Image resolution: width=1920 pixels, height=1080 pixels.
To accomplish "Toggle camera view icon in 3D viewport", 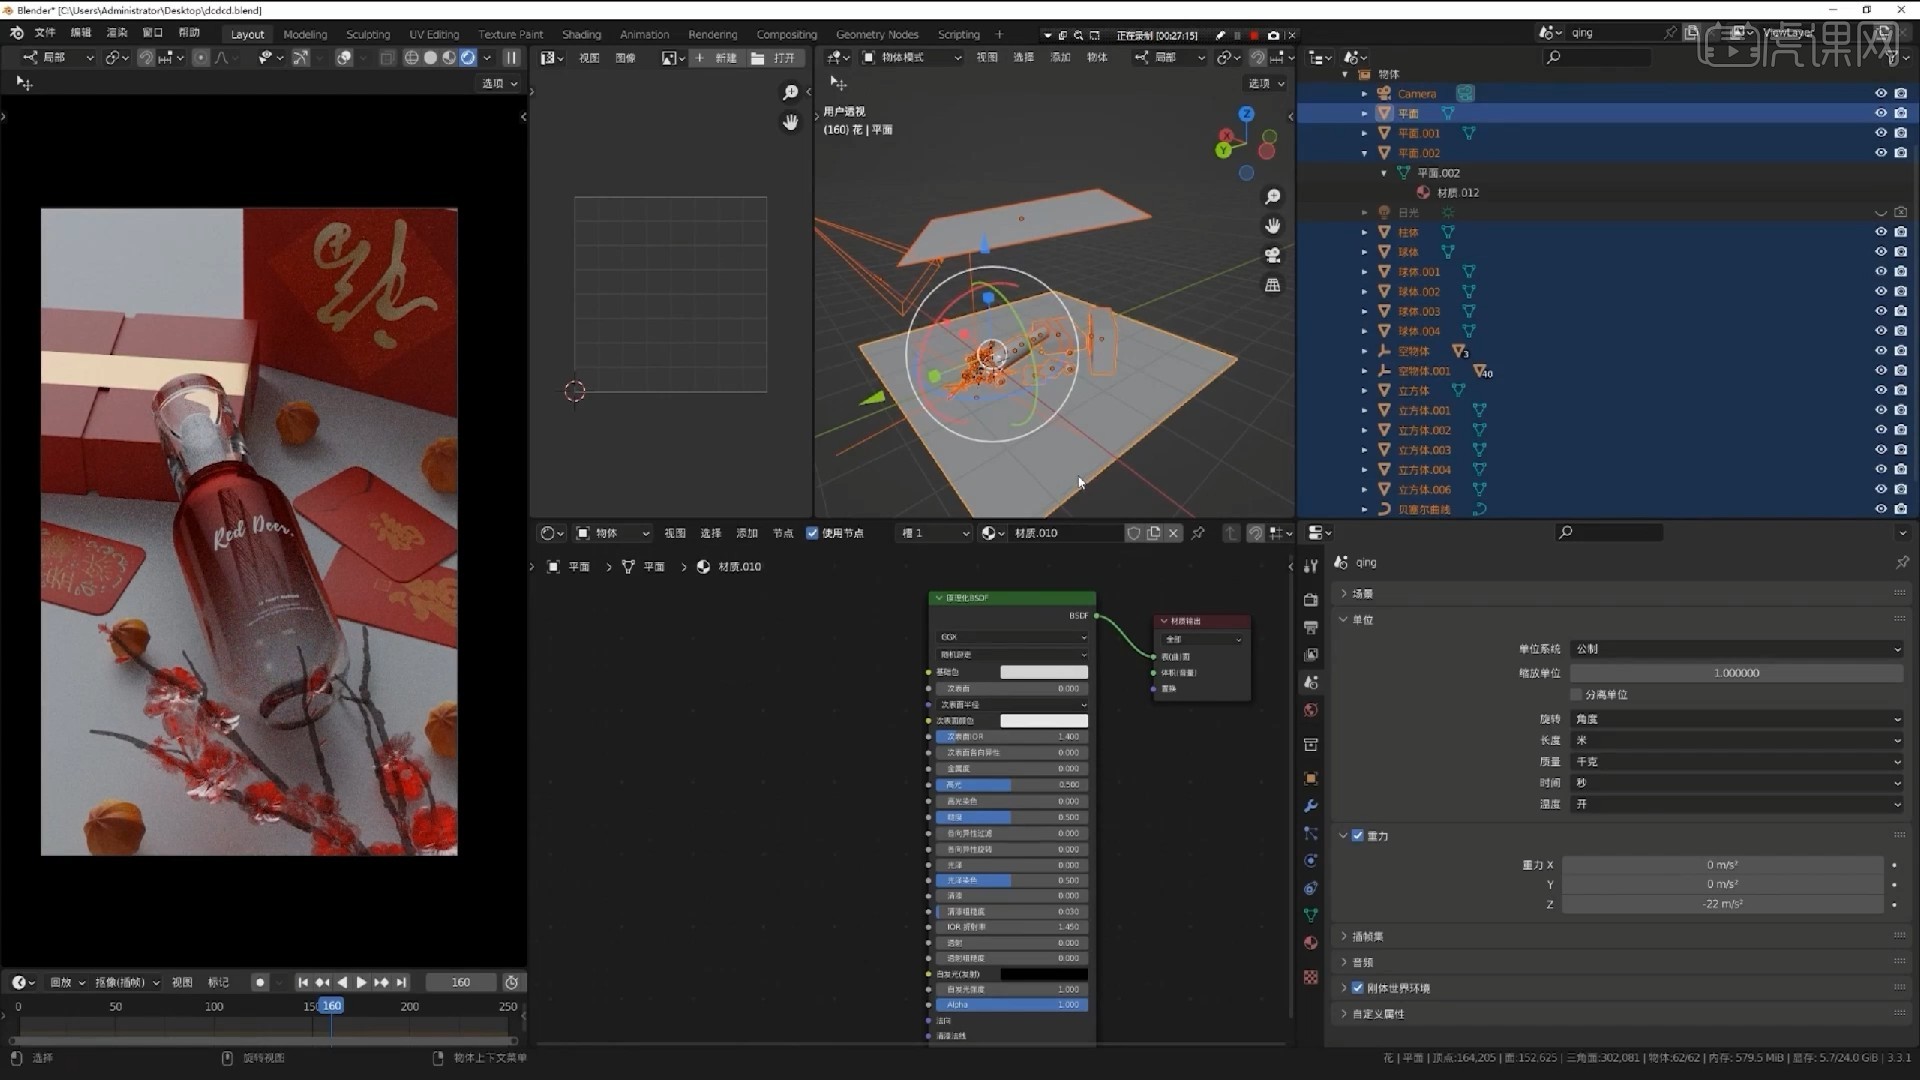I will click(1273, 256).
